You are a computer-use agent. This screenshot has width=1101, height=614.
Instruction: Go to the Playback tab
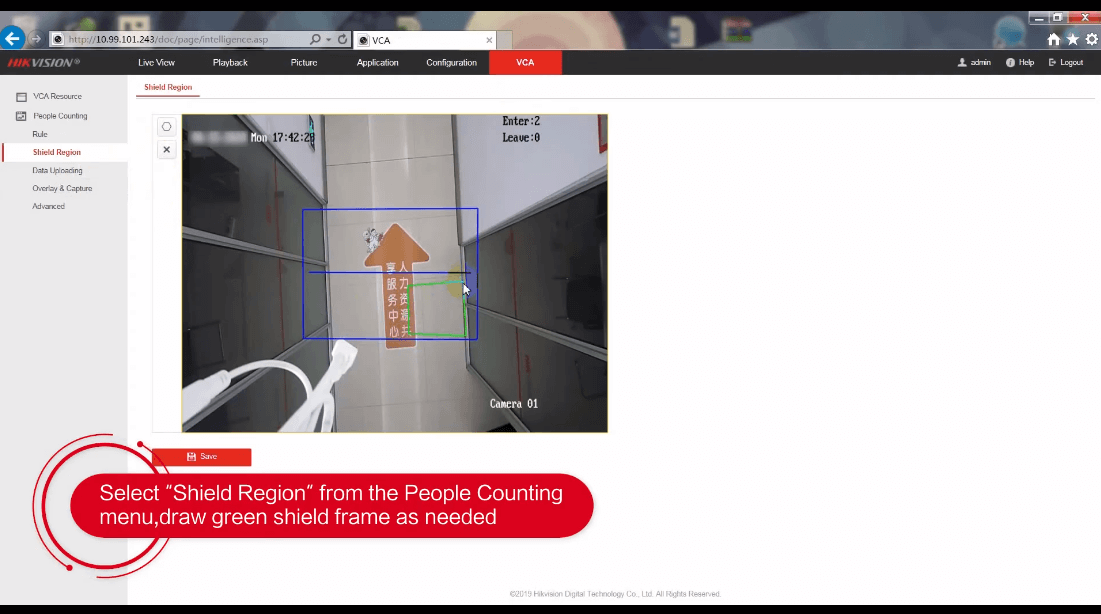(x=230, y=63)
